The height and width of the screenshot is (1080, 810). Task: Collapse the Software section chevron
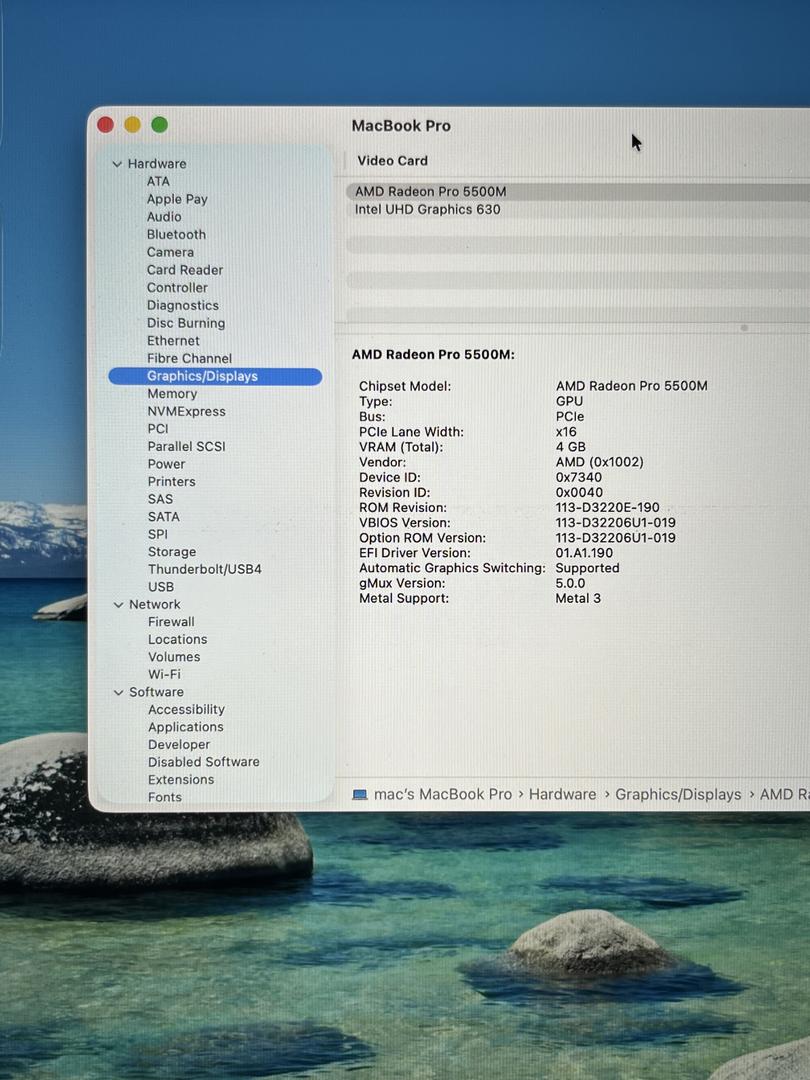118,692
